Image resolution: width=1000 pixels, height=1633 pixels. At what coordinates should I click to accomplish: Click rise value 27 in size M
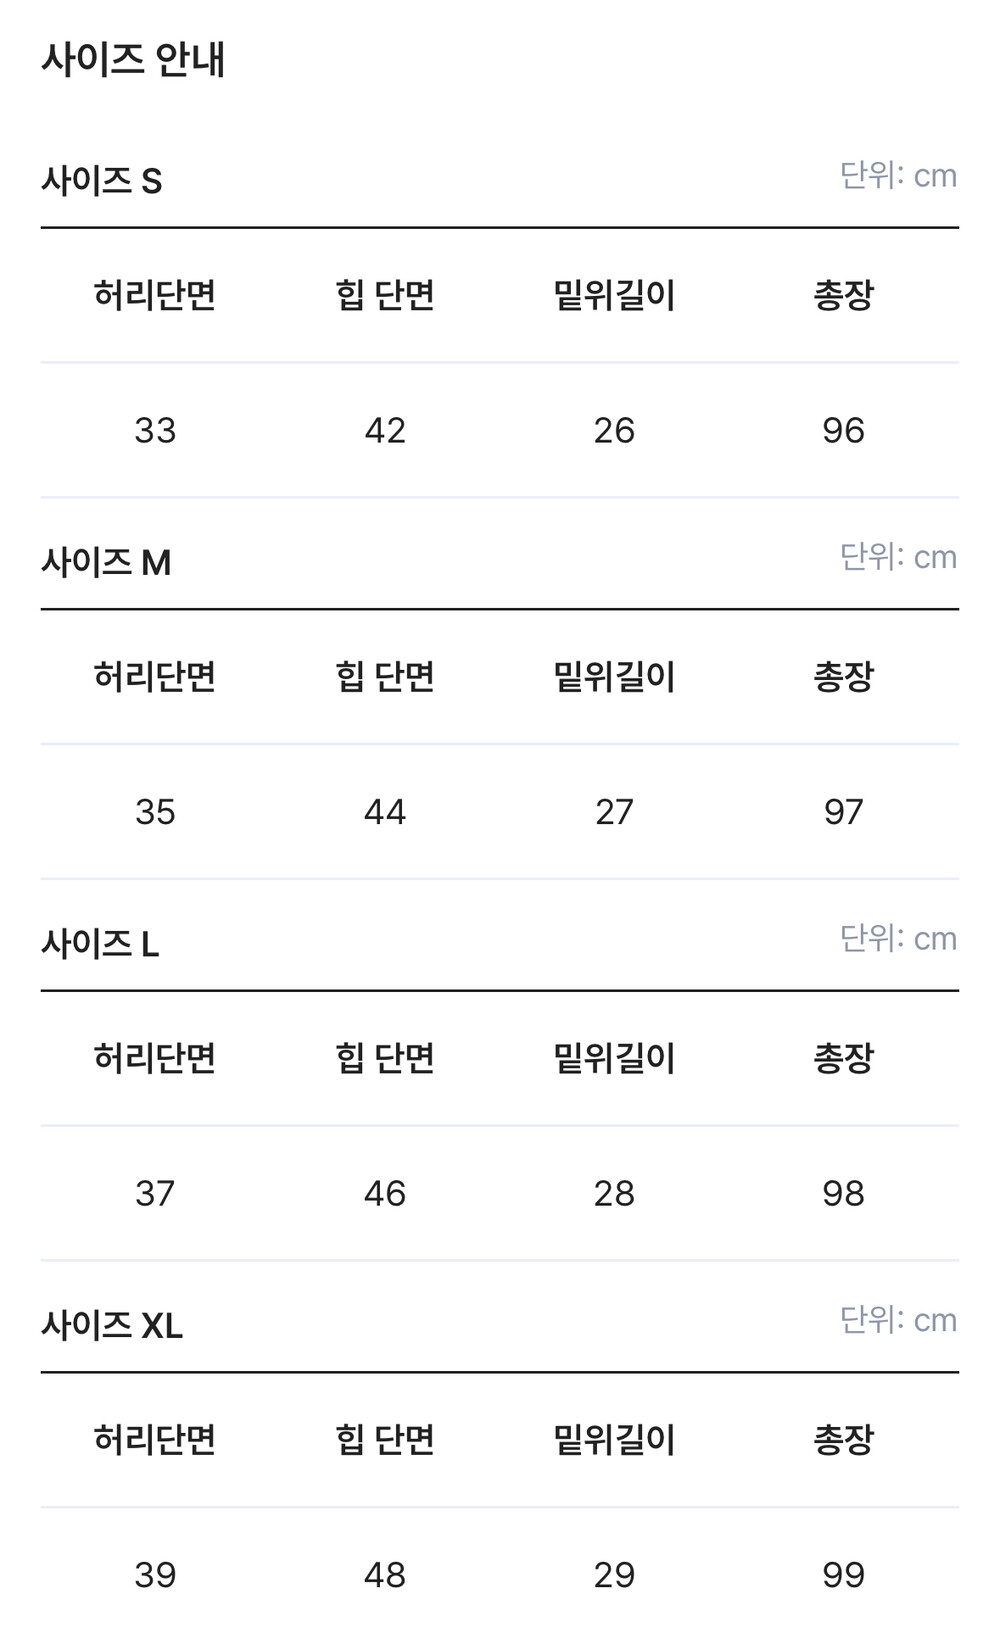tap(614, 812)
